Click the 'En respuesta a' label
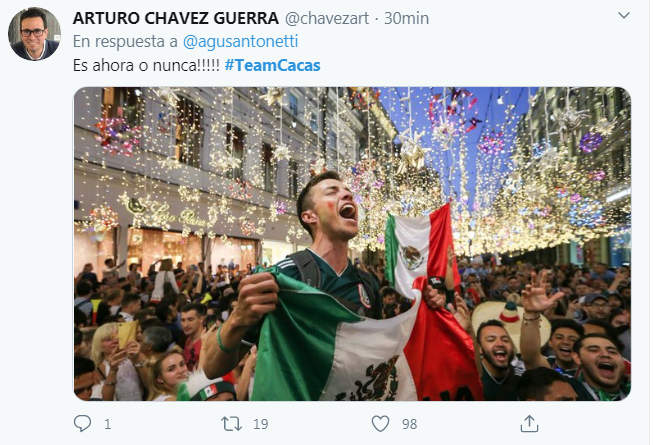Image resolution: width=654 pixels, height=445 pixels. (x=125, y=41)
